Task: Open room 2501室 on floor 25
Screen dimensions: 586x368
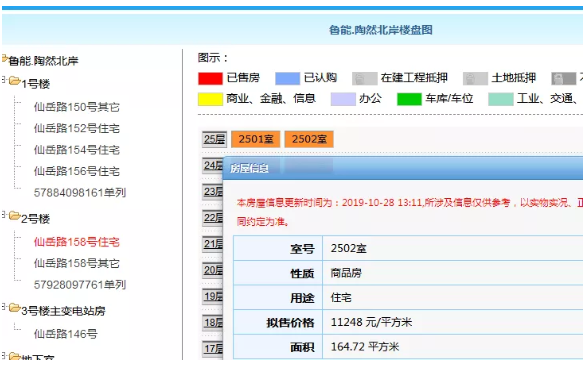Action: pyautogui.click(x=256, y=139)
